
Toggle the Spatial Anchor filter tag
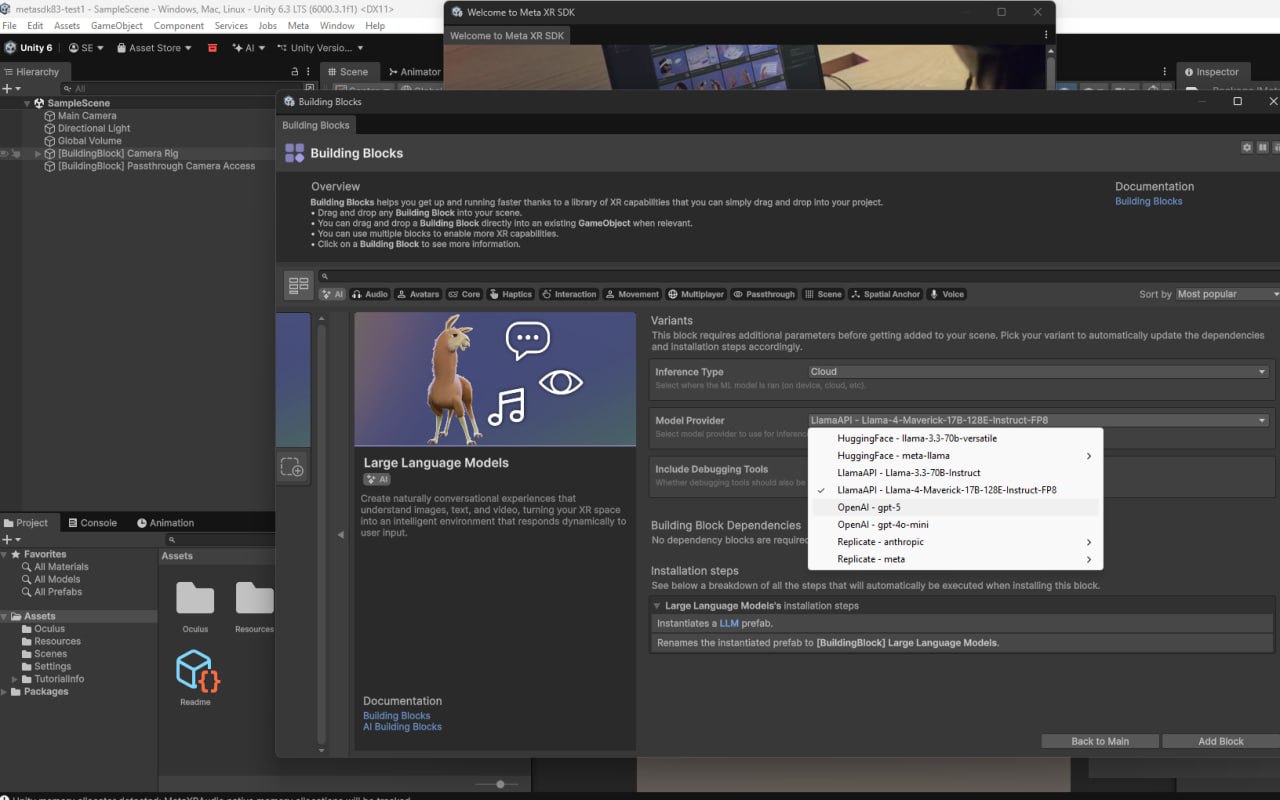click(885, 294)
